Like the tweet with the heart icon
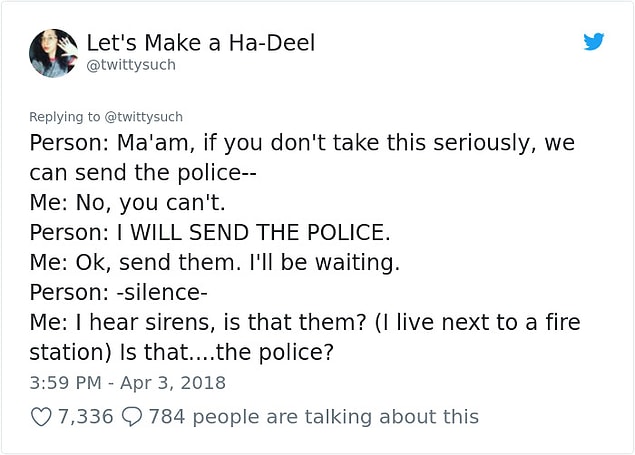The height and width of the screenshot is (455, 635). (41, 417)
